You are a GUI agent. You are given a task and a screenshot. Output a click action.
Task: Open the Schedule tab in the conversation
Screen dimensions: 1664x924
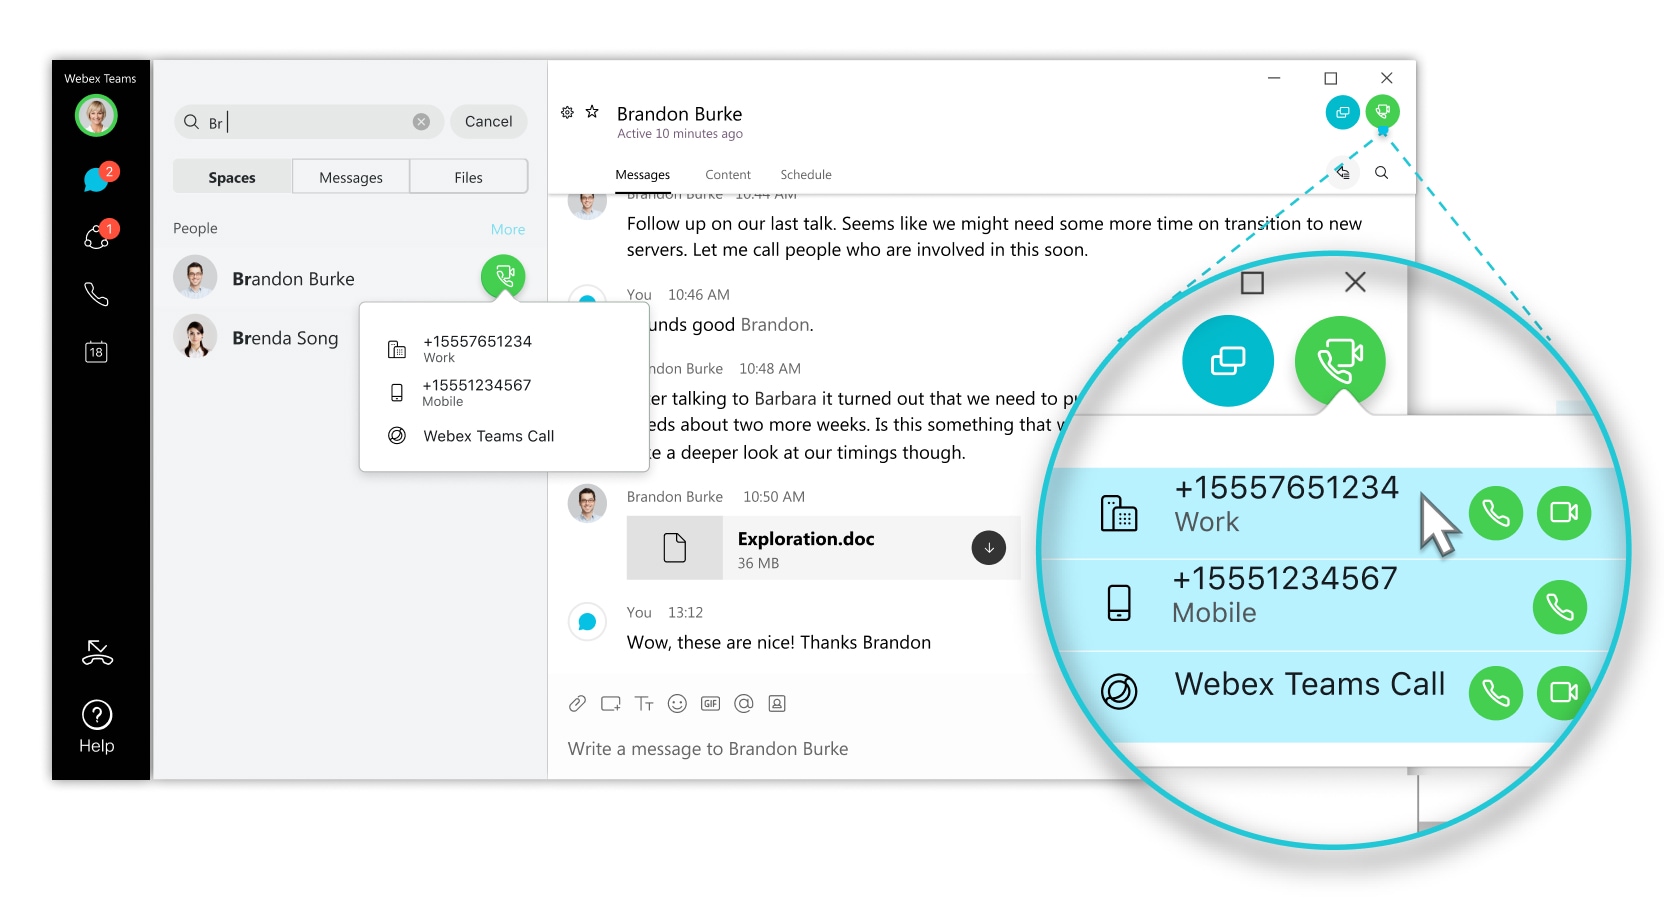[x=806, y=175]
